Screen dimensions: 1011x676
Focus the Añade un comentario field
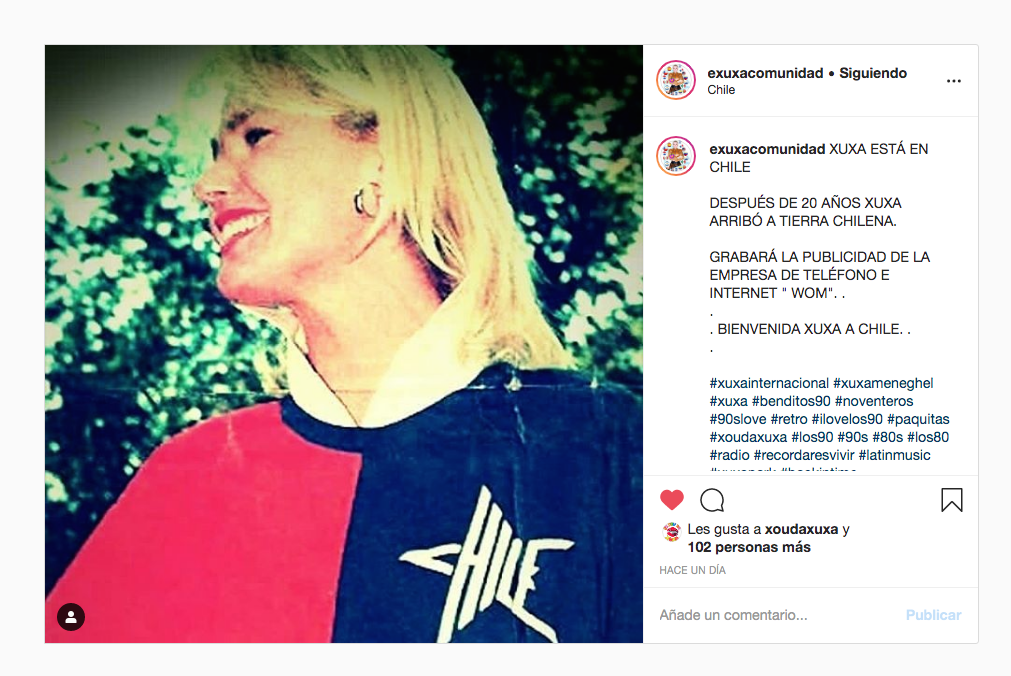[774, 615]
